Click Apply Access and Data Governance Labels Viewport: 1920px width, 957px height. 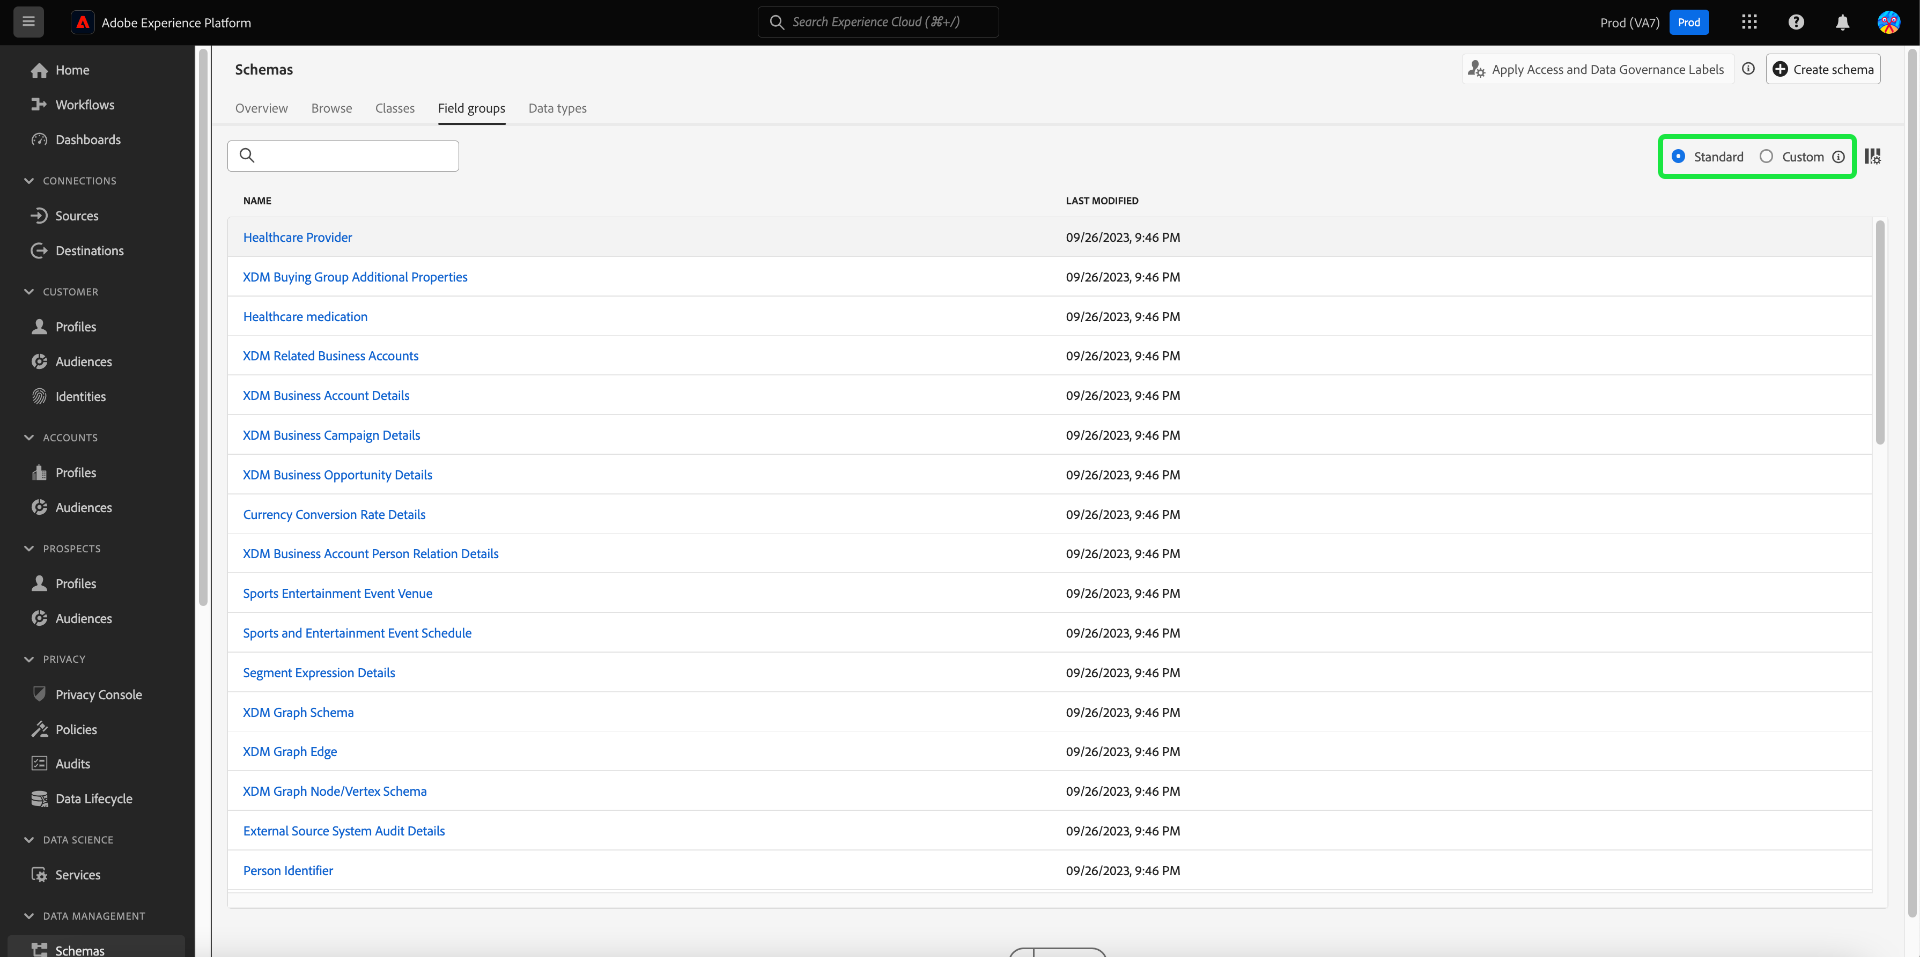click(x=1597, y=69)
